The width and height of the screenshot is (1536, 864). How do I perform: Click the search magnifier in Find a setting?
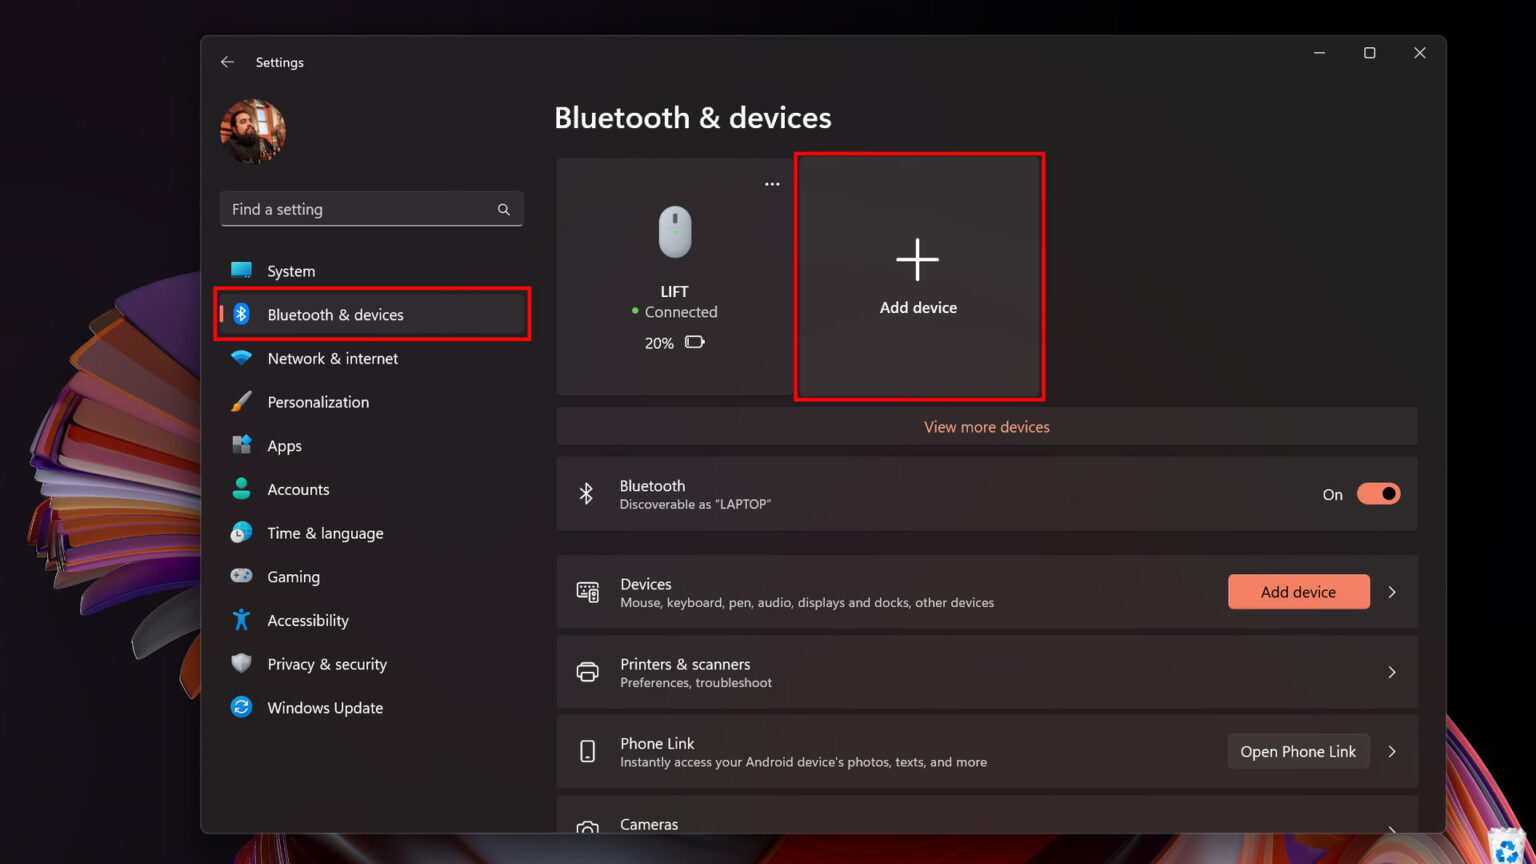click(x=503, y=209)
